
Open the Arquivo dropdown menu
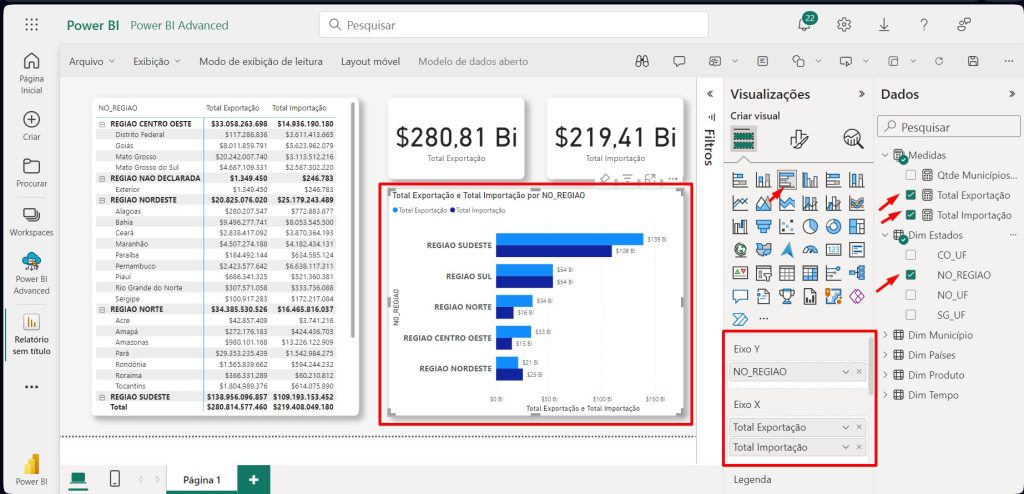pyautogui.click(x=91, y=61)
